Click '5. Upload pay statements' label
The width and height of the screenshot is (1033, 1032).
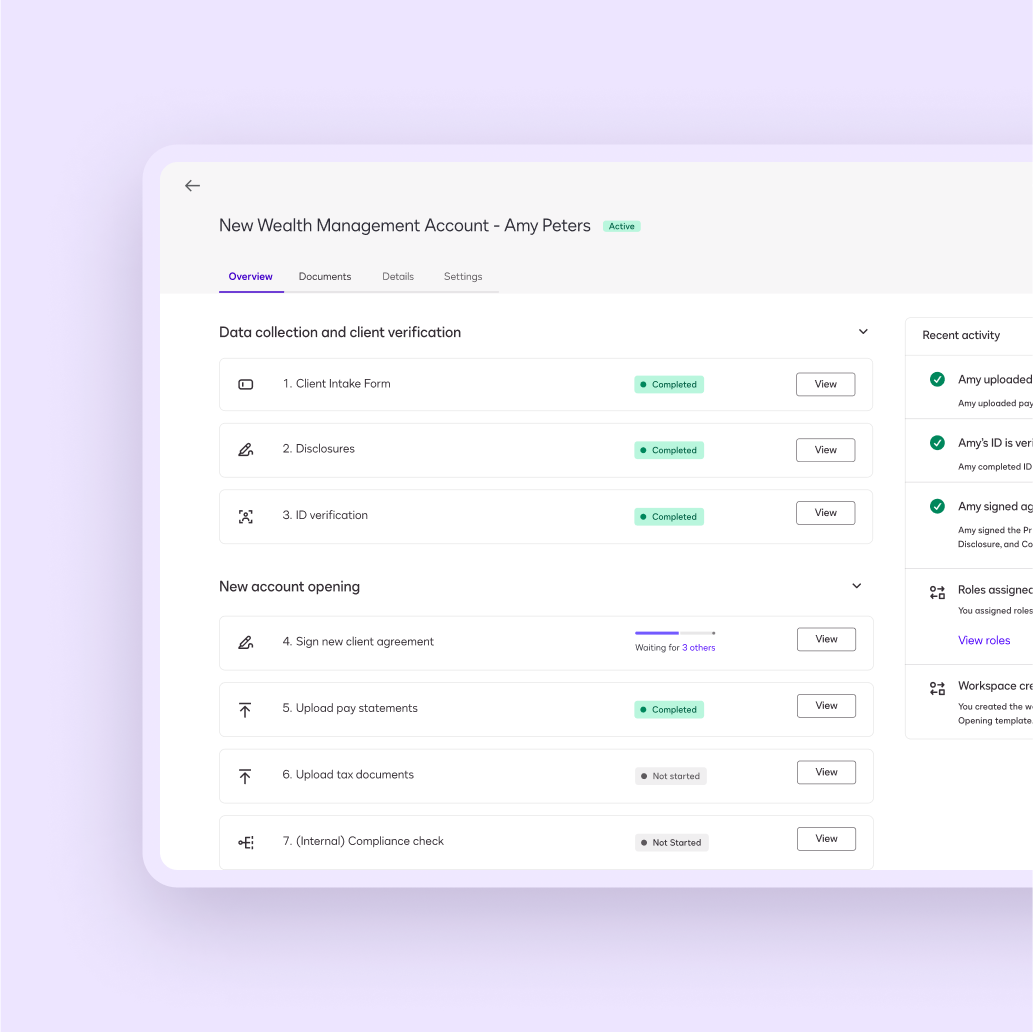pos(350,708)
